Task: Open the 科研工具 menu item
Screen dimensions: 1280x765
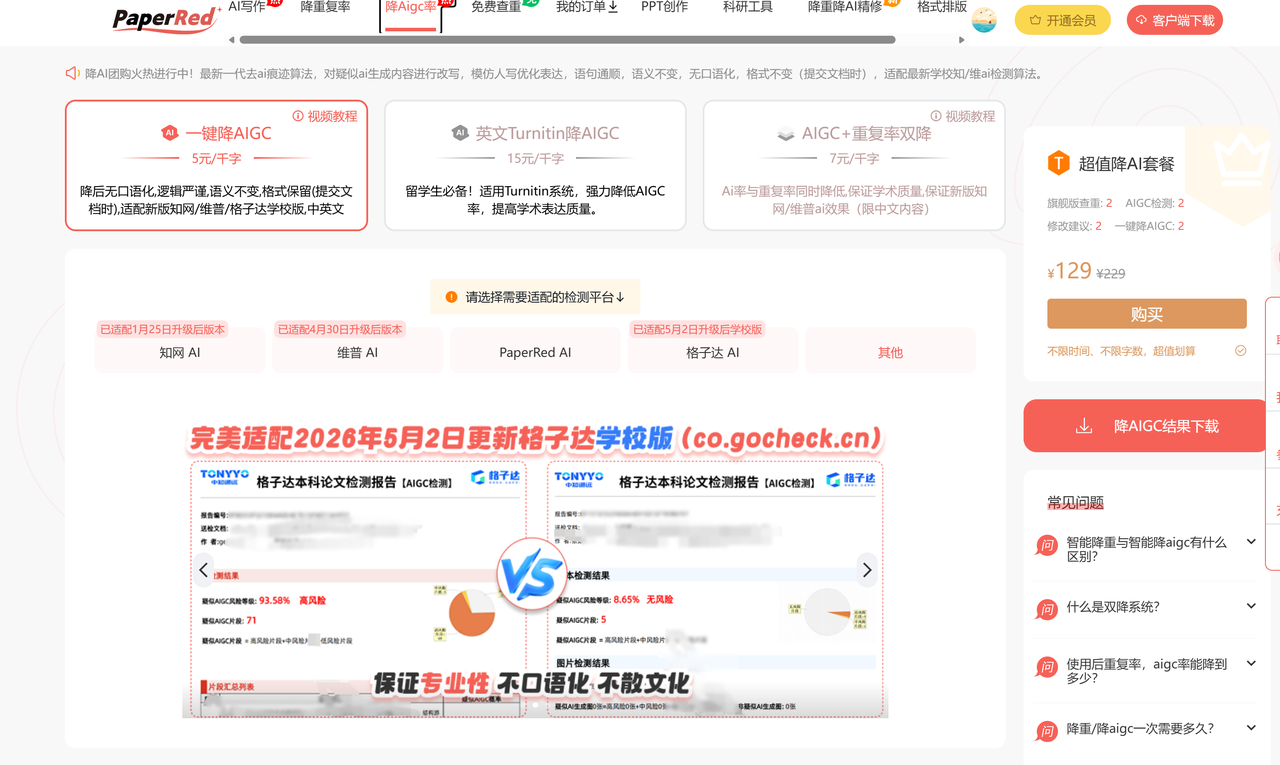Action: tap(748, 7)
